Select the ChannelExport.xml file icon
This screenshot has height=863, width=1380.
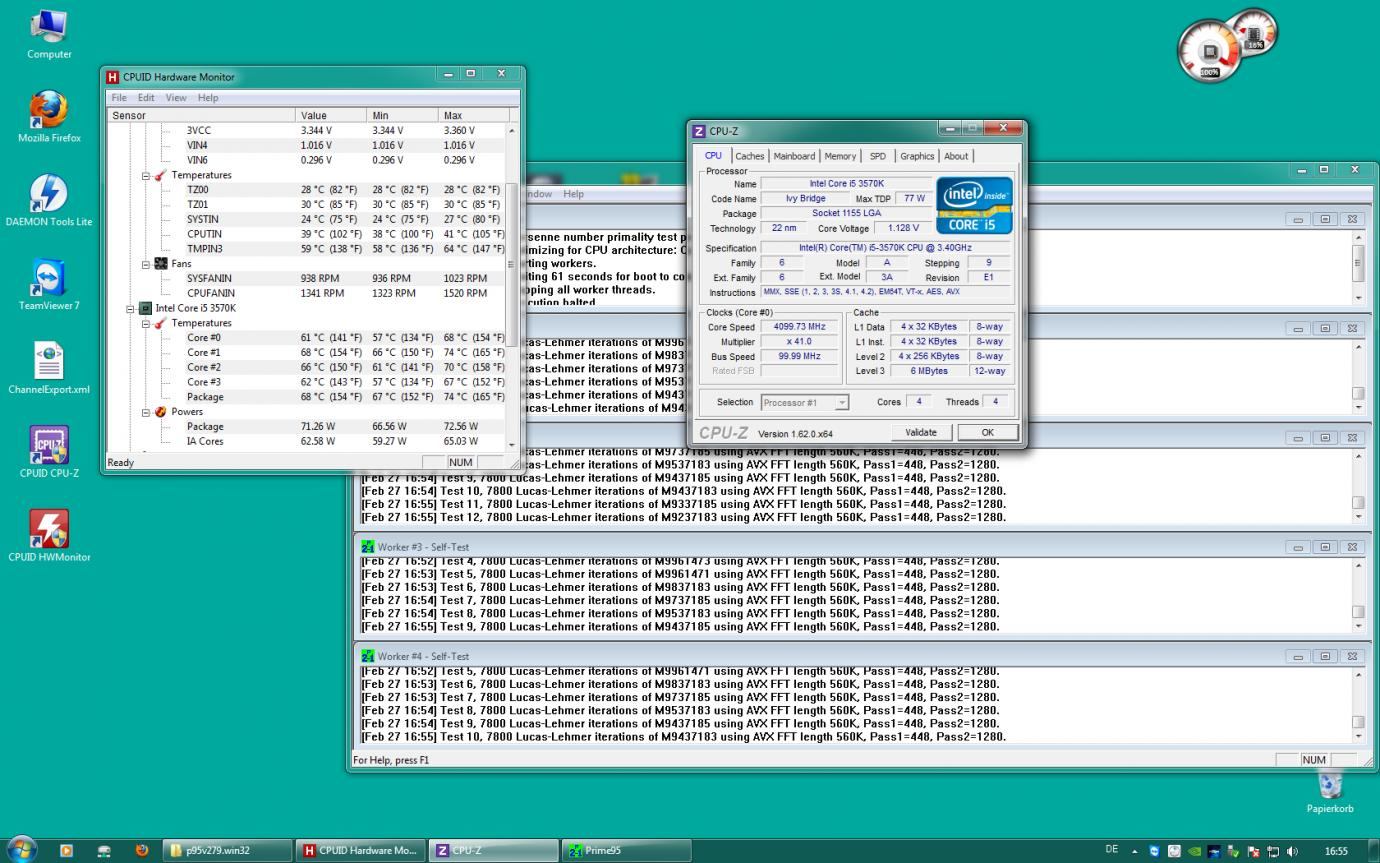pos(49,367)
